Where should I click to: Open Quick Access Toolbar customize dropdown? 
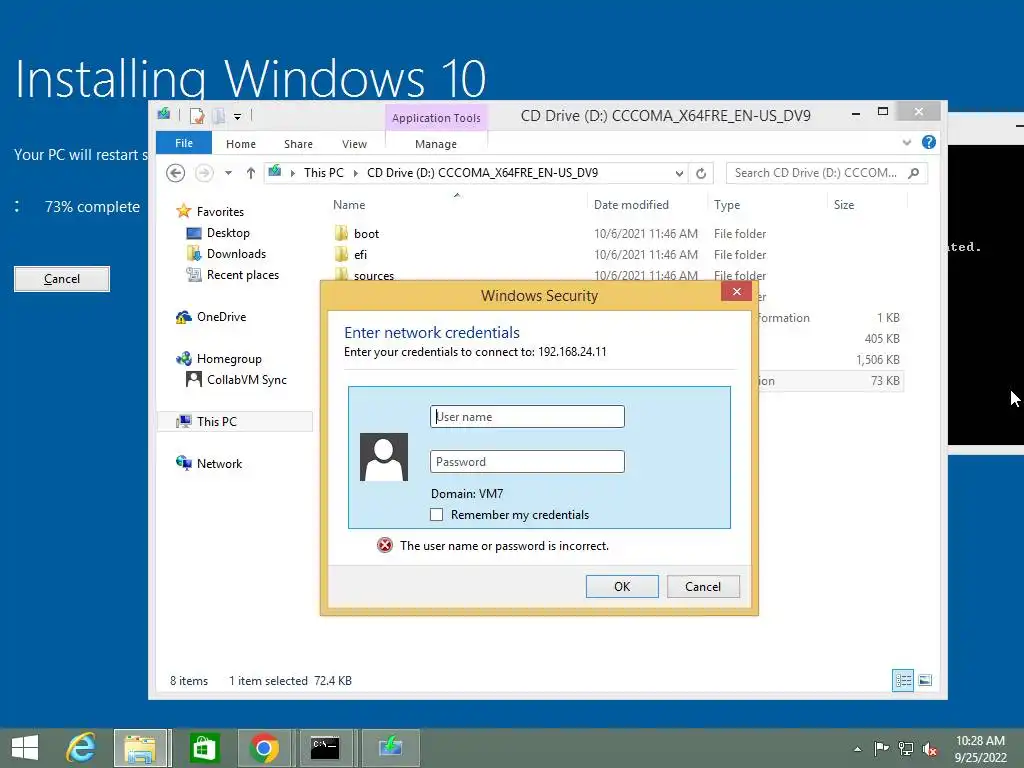238,116
